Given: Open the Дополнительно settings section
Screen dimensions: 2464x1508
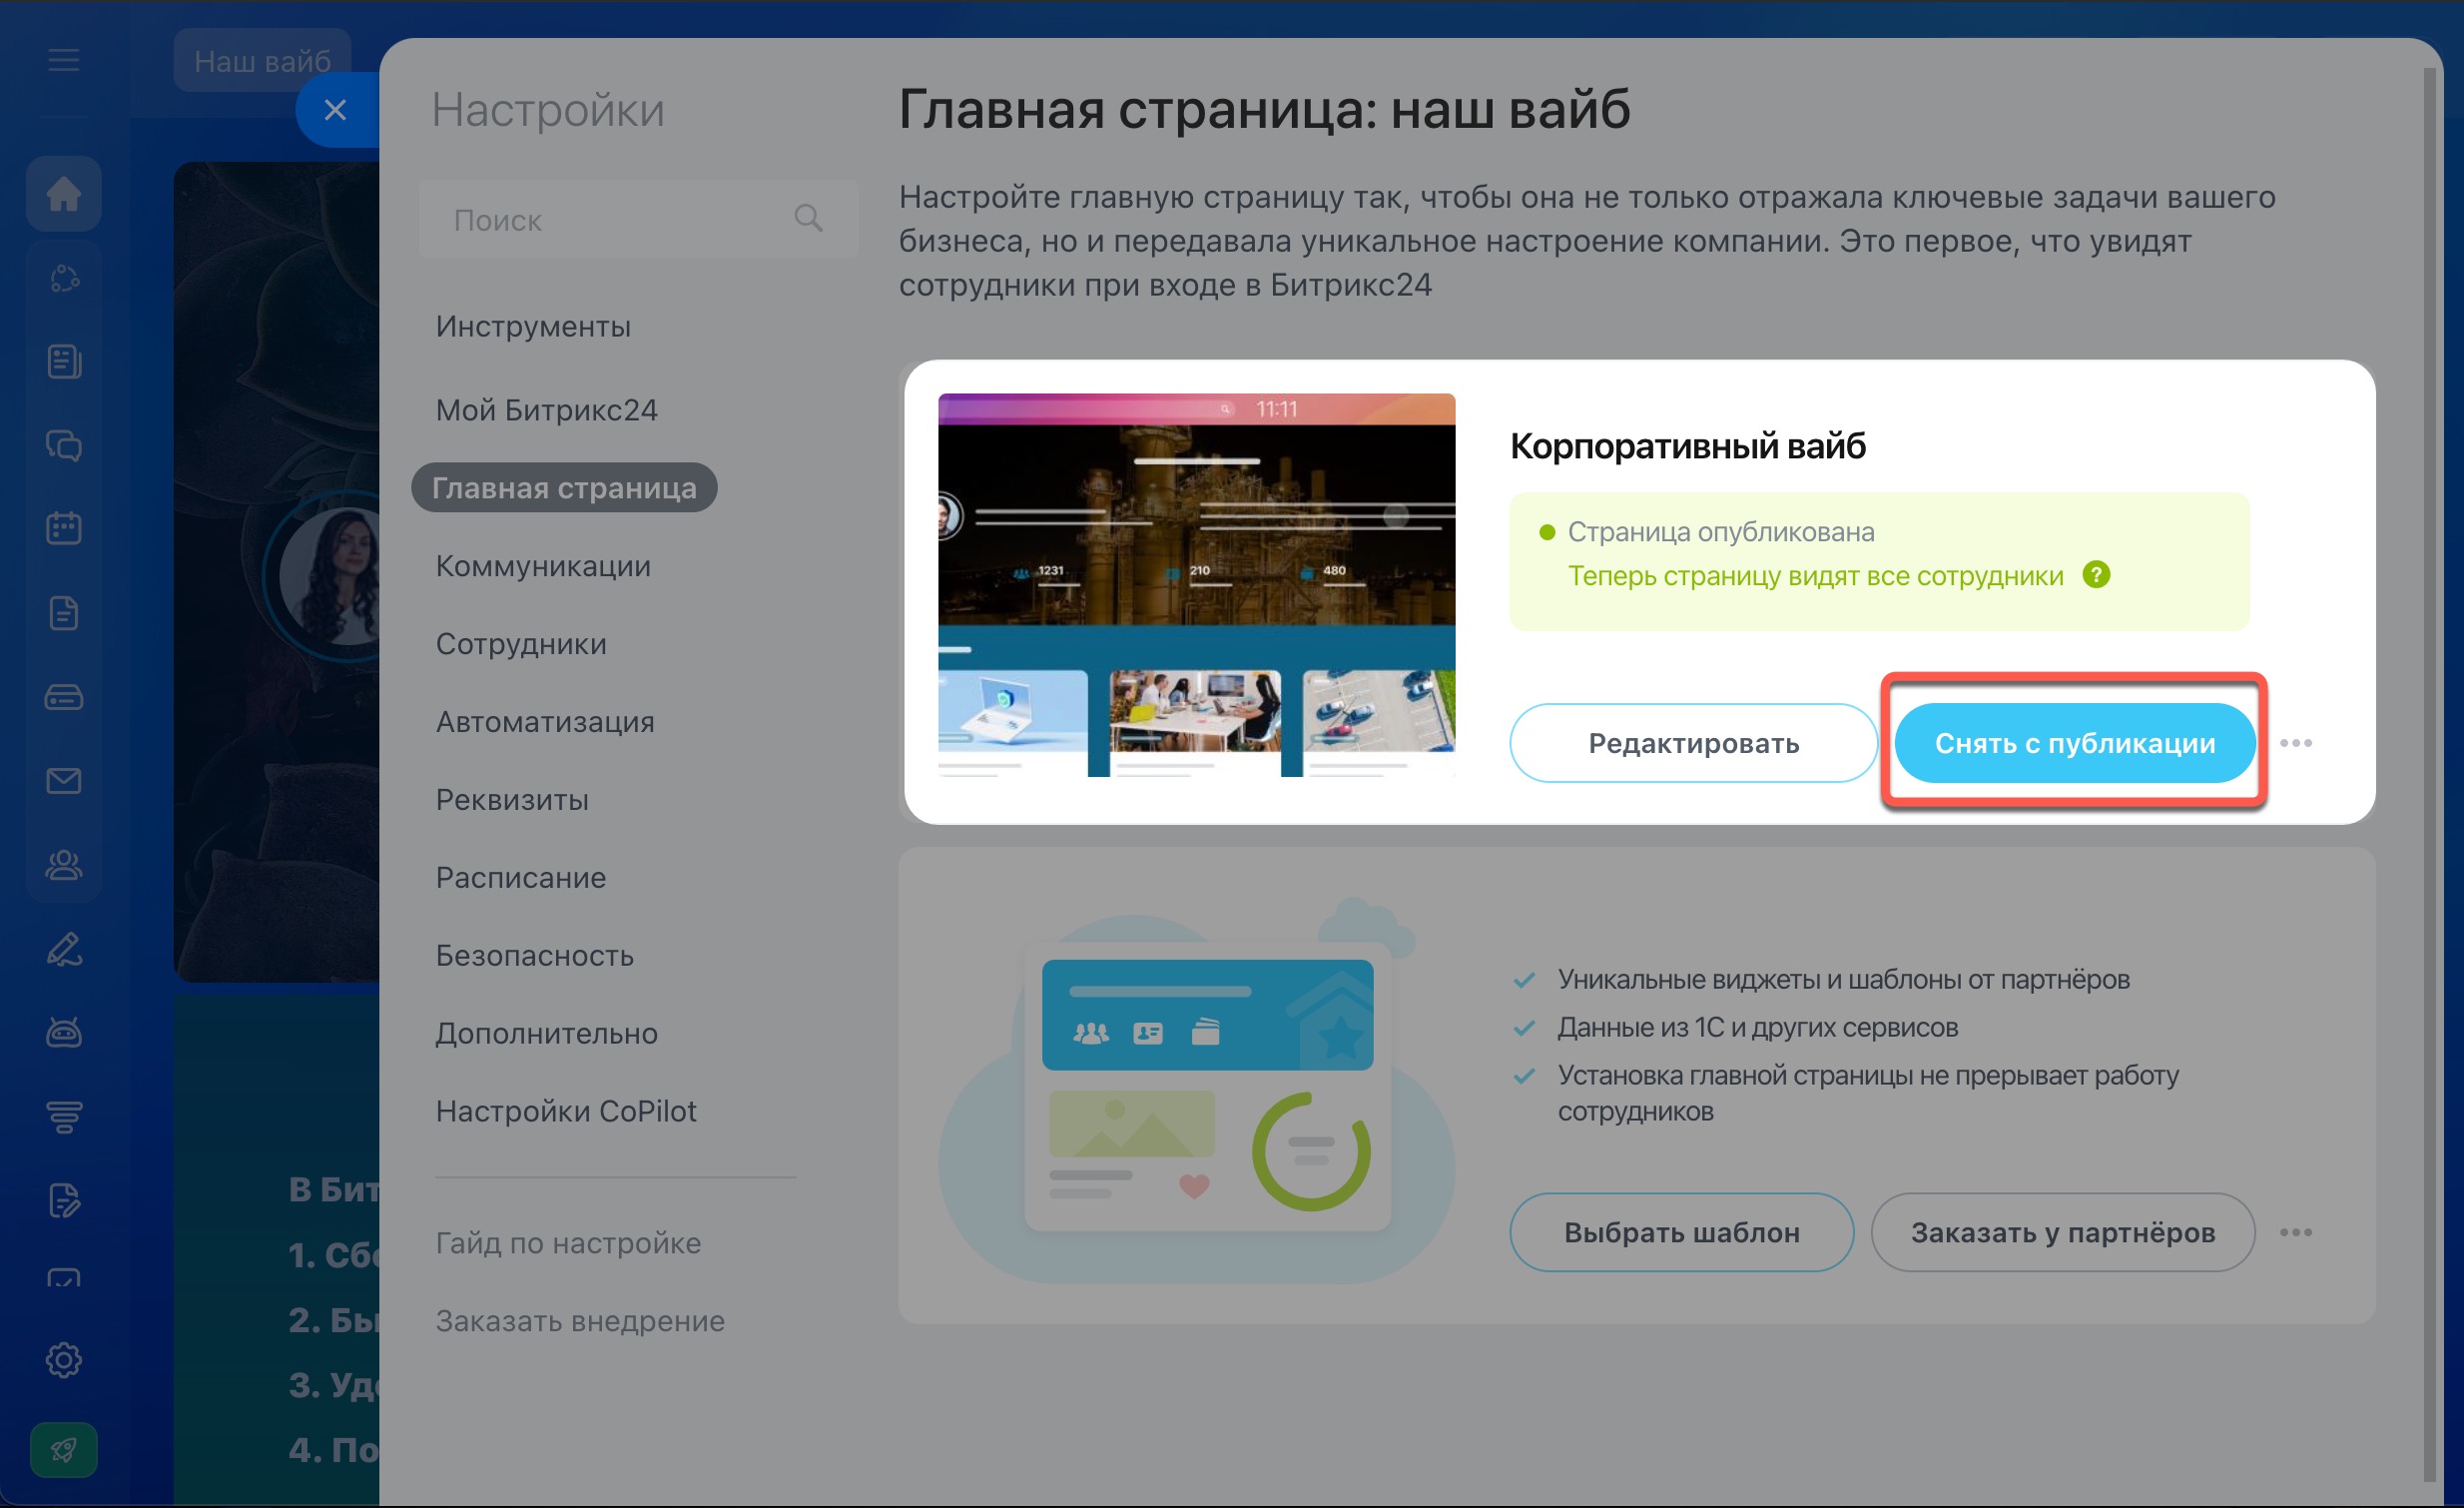Looking at the screenshot, I should tap(547, 1033).
